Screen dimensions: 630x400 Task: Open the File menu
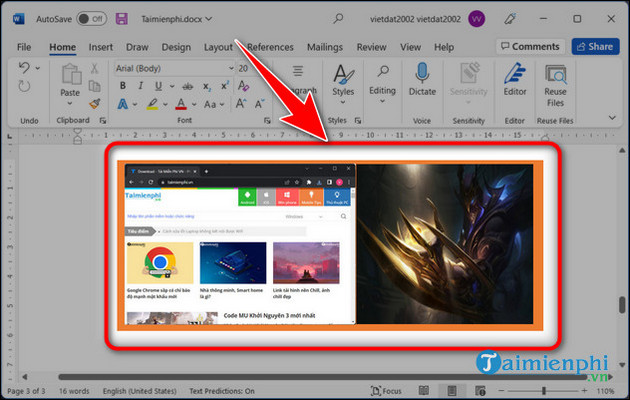tap(24, 47)
